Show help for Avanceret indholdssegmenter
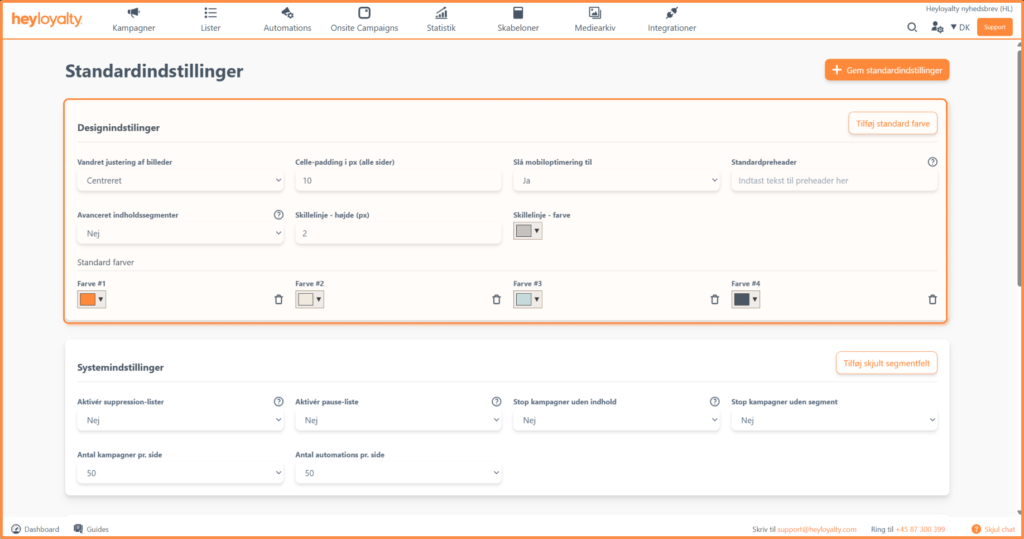This screenshot has height=539, width=1024. point(278,214)
